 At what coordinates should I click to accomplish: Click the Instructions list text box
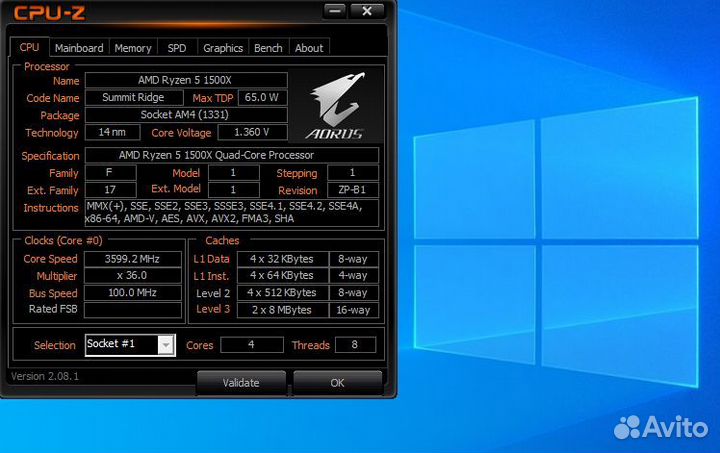232,213
